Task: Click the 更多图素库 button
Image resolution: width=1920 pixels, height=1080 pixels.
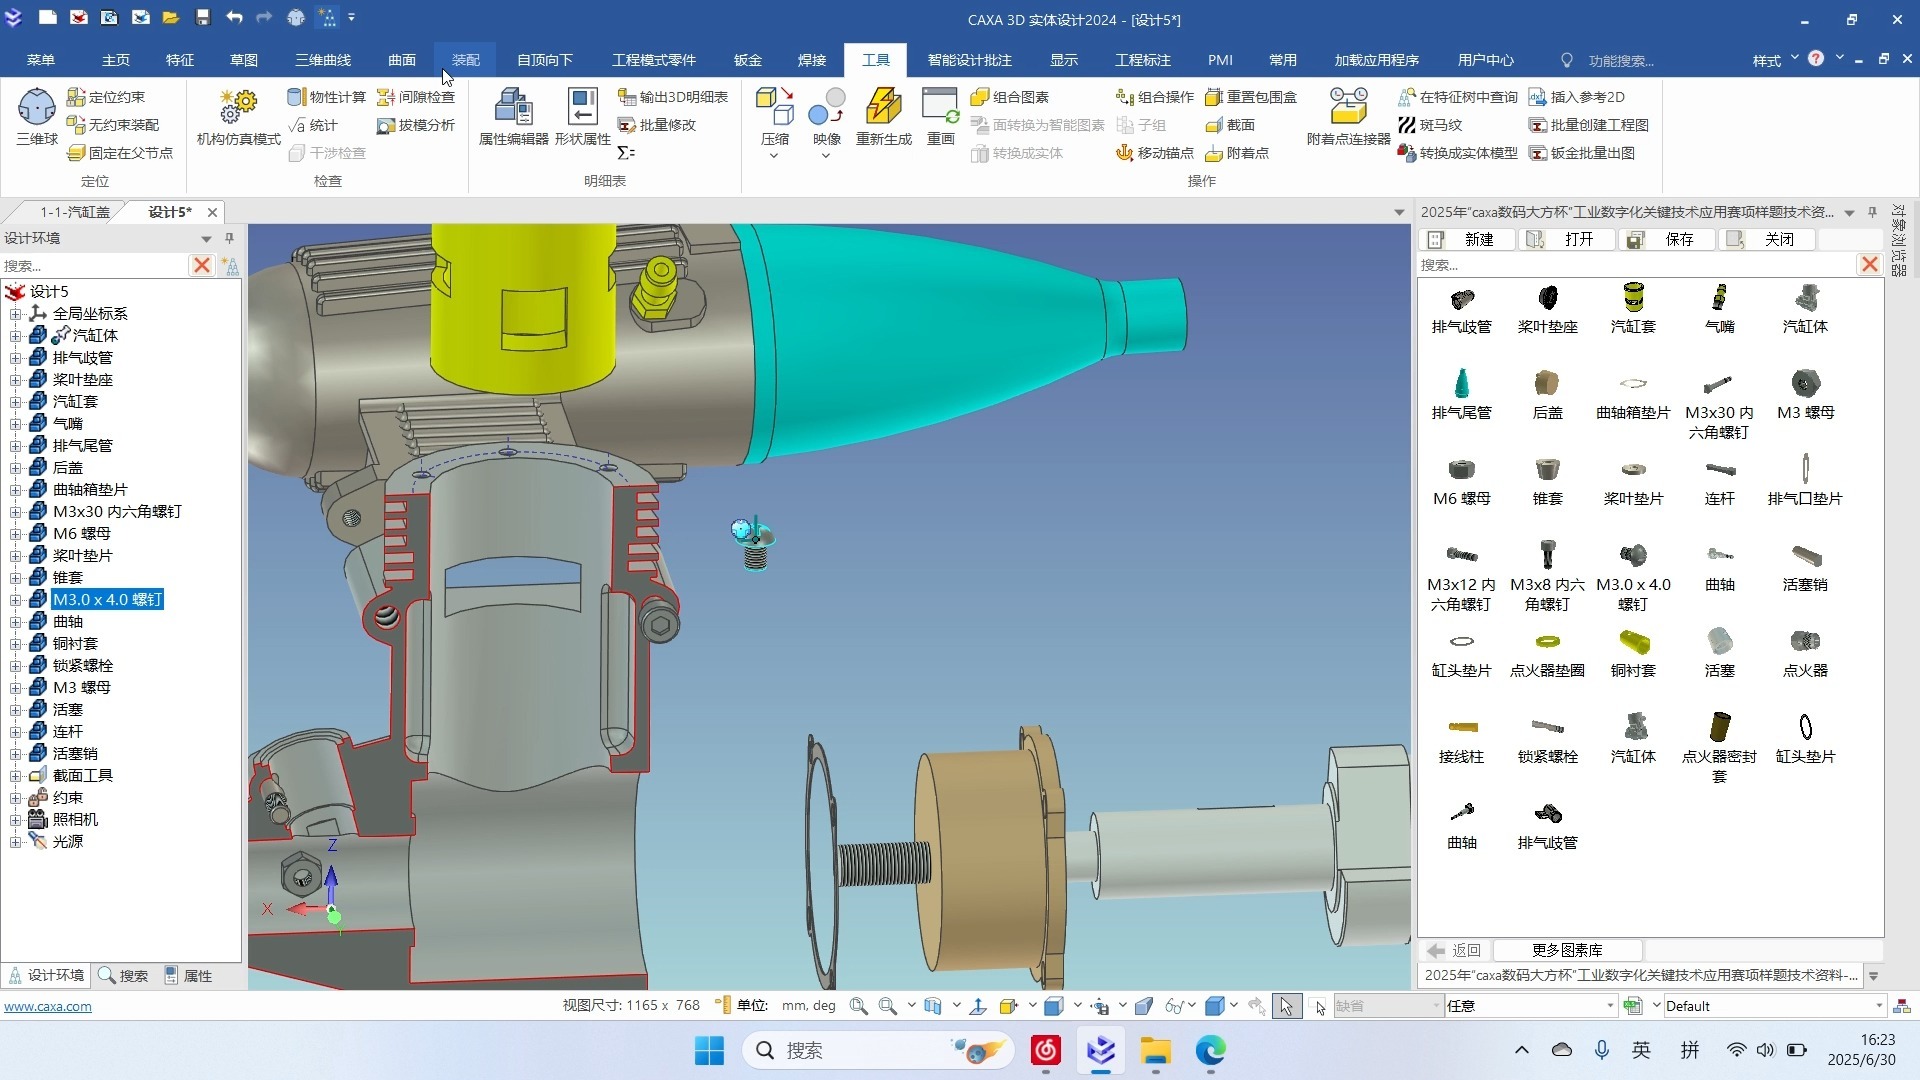Action: (x=1567, y=950)
